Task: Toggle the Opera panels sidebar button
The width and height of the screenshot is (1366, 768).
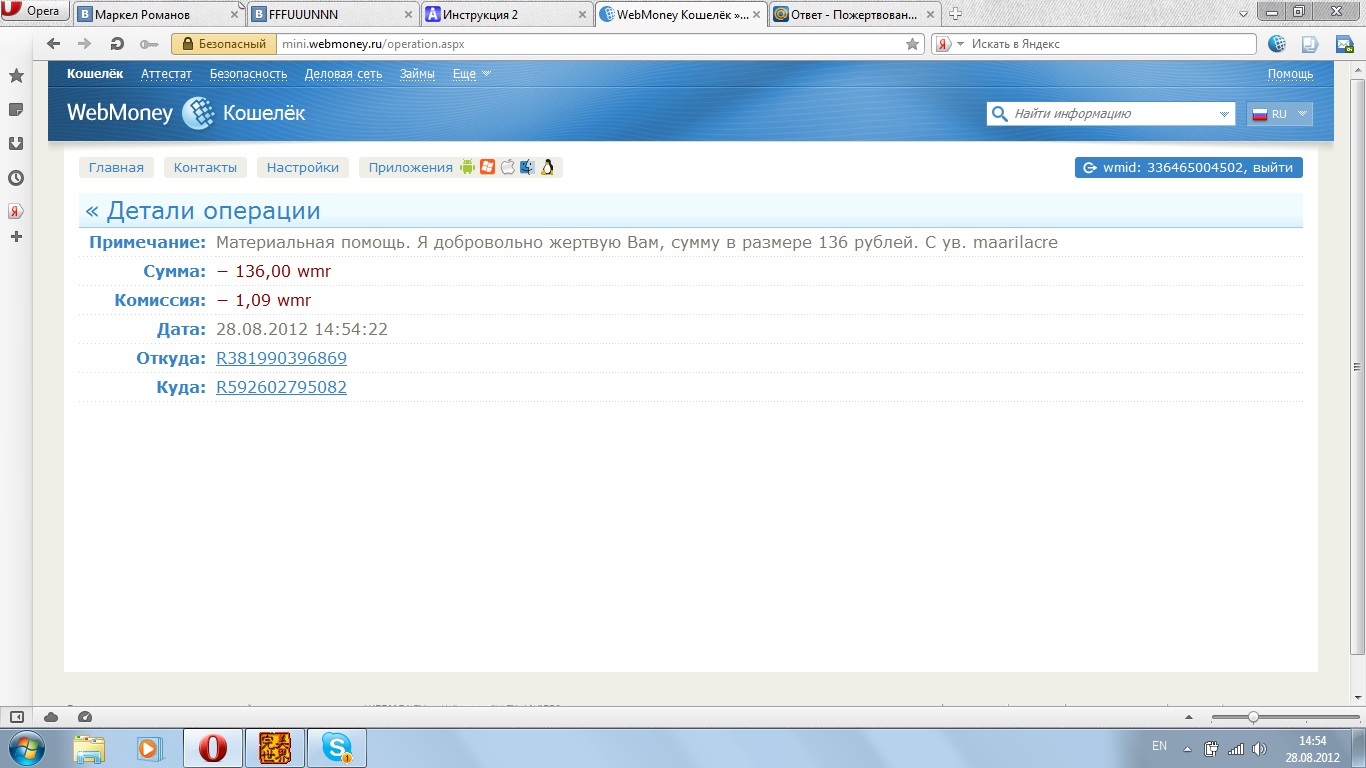Action: (16, 717)
